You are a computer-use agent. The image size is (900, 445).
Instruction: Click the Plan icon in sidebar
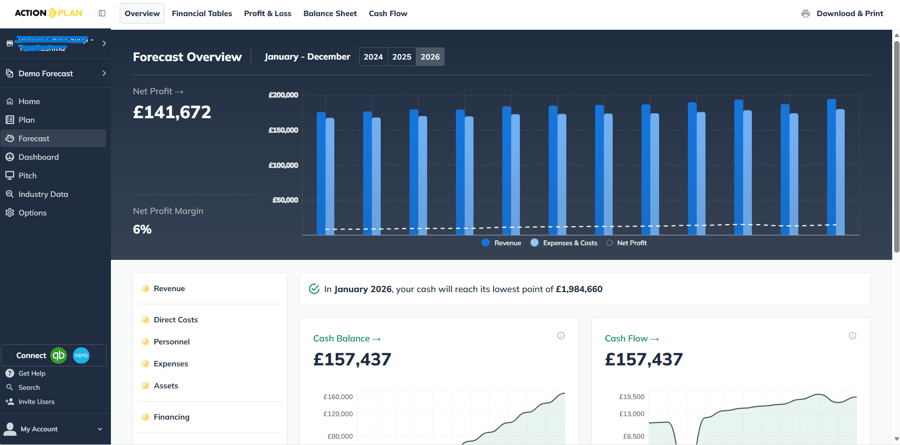pyautogui.click(x=10, y=120)
